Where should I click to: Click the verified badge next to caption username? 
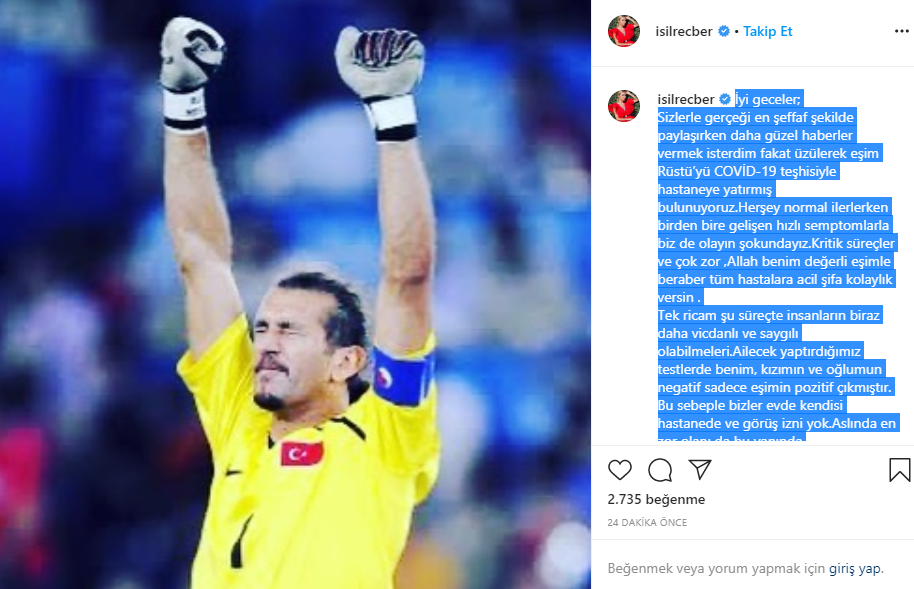tap(725, 100)
